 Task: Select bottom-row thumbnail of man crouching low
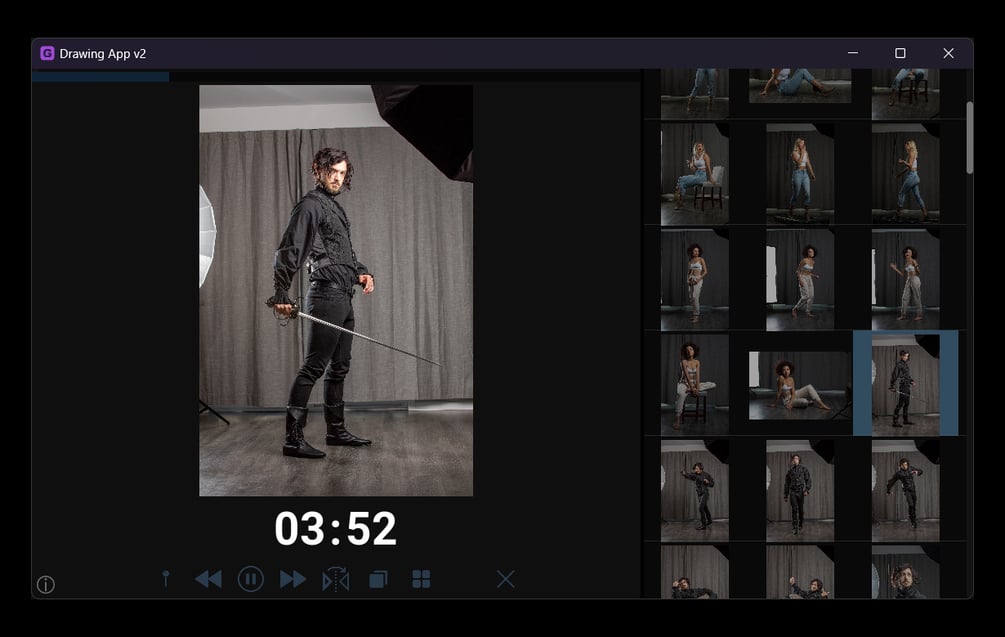tap(695, 572)
